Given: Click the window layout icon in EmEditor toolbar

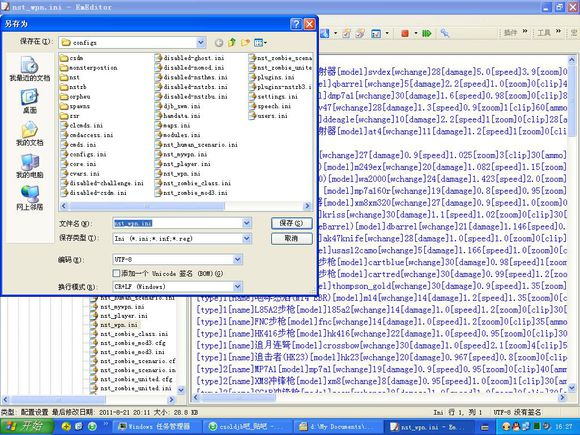Looking at the screenshot, I should [x=376, y=33].
